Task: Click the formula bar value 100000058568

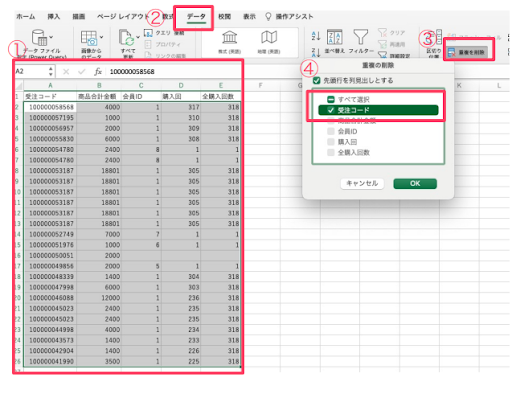Action: [x=132, y=72]
